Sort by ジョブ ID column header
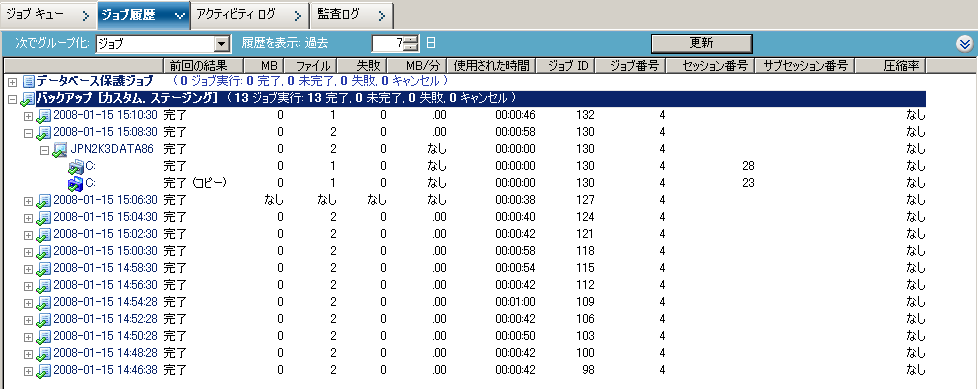Screen dimensions: 979x389 point(565,65)
